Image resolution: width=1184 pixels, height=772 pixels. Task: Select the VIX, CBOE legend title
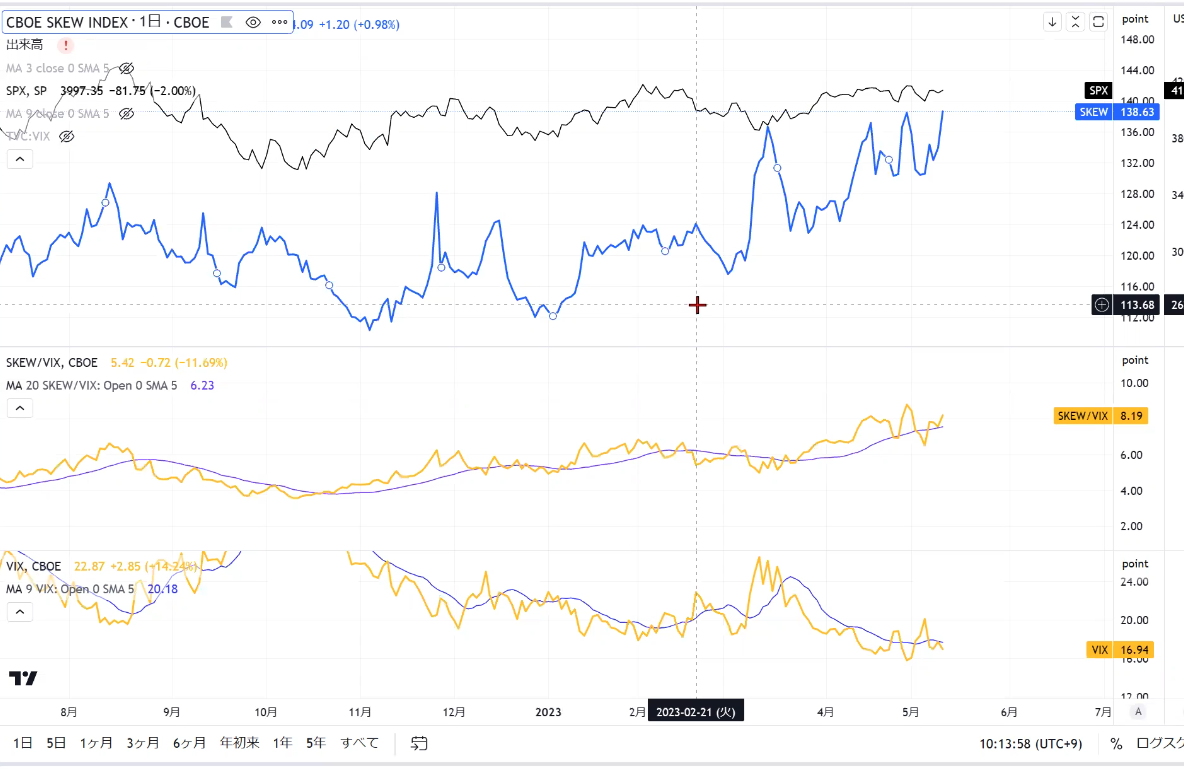[x=34, y=567]
